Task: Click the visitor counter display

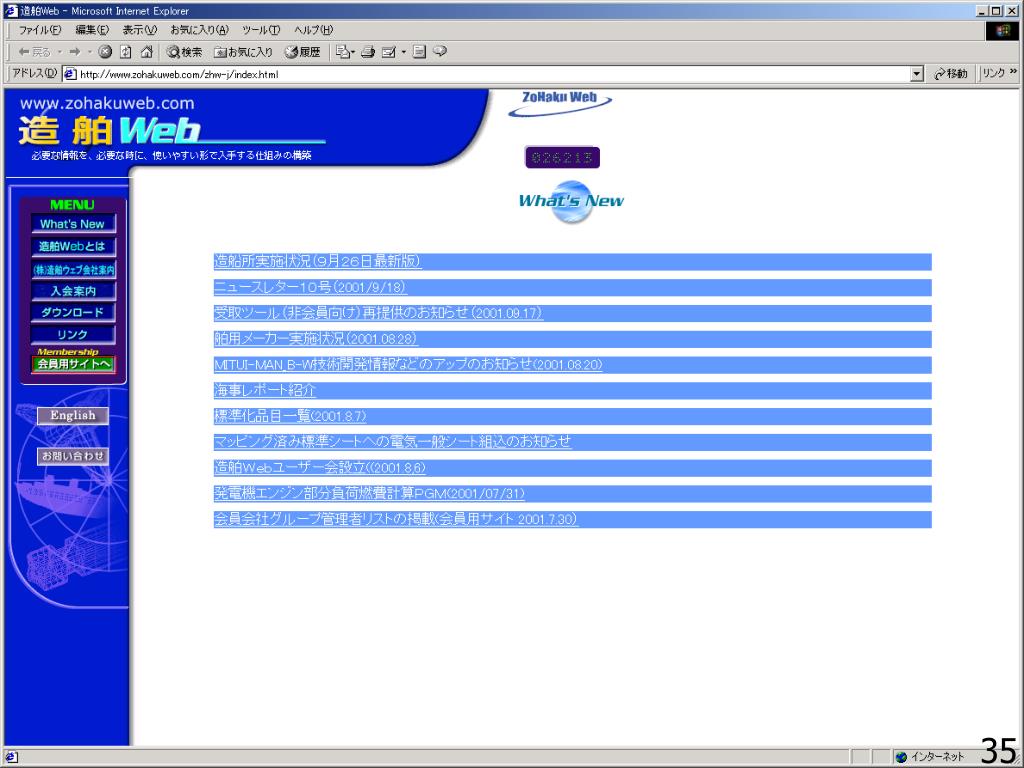Action: pos(562,157)
